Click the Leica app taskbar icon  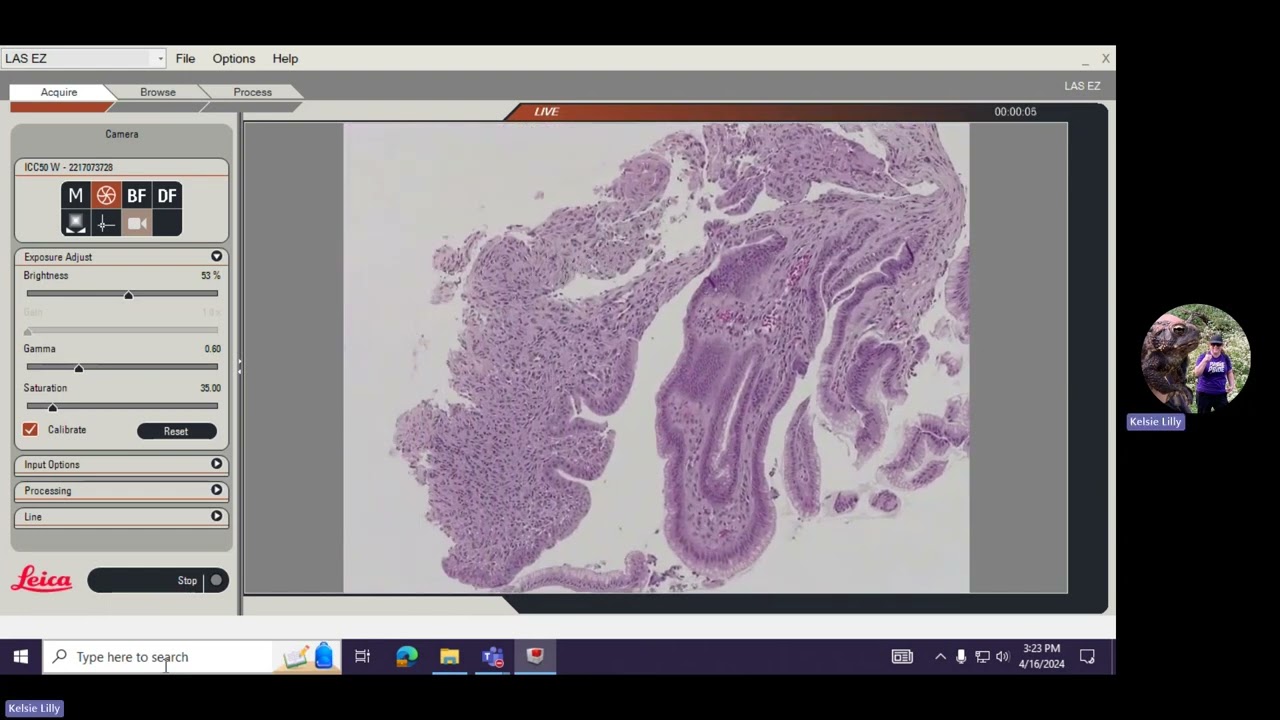click(x=535, y=657)
